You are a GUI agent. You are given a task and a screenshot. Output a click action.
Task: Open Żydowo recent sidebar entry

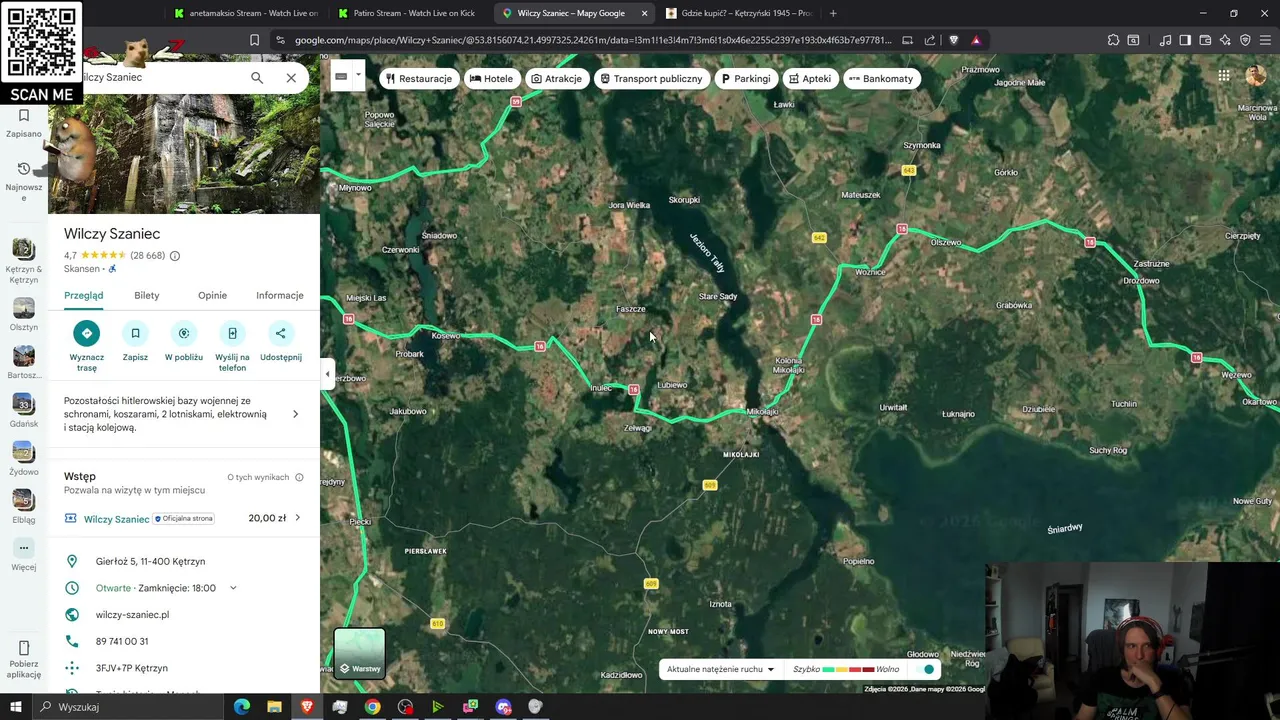tap(24, 458)
